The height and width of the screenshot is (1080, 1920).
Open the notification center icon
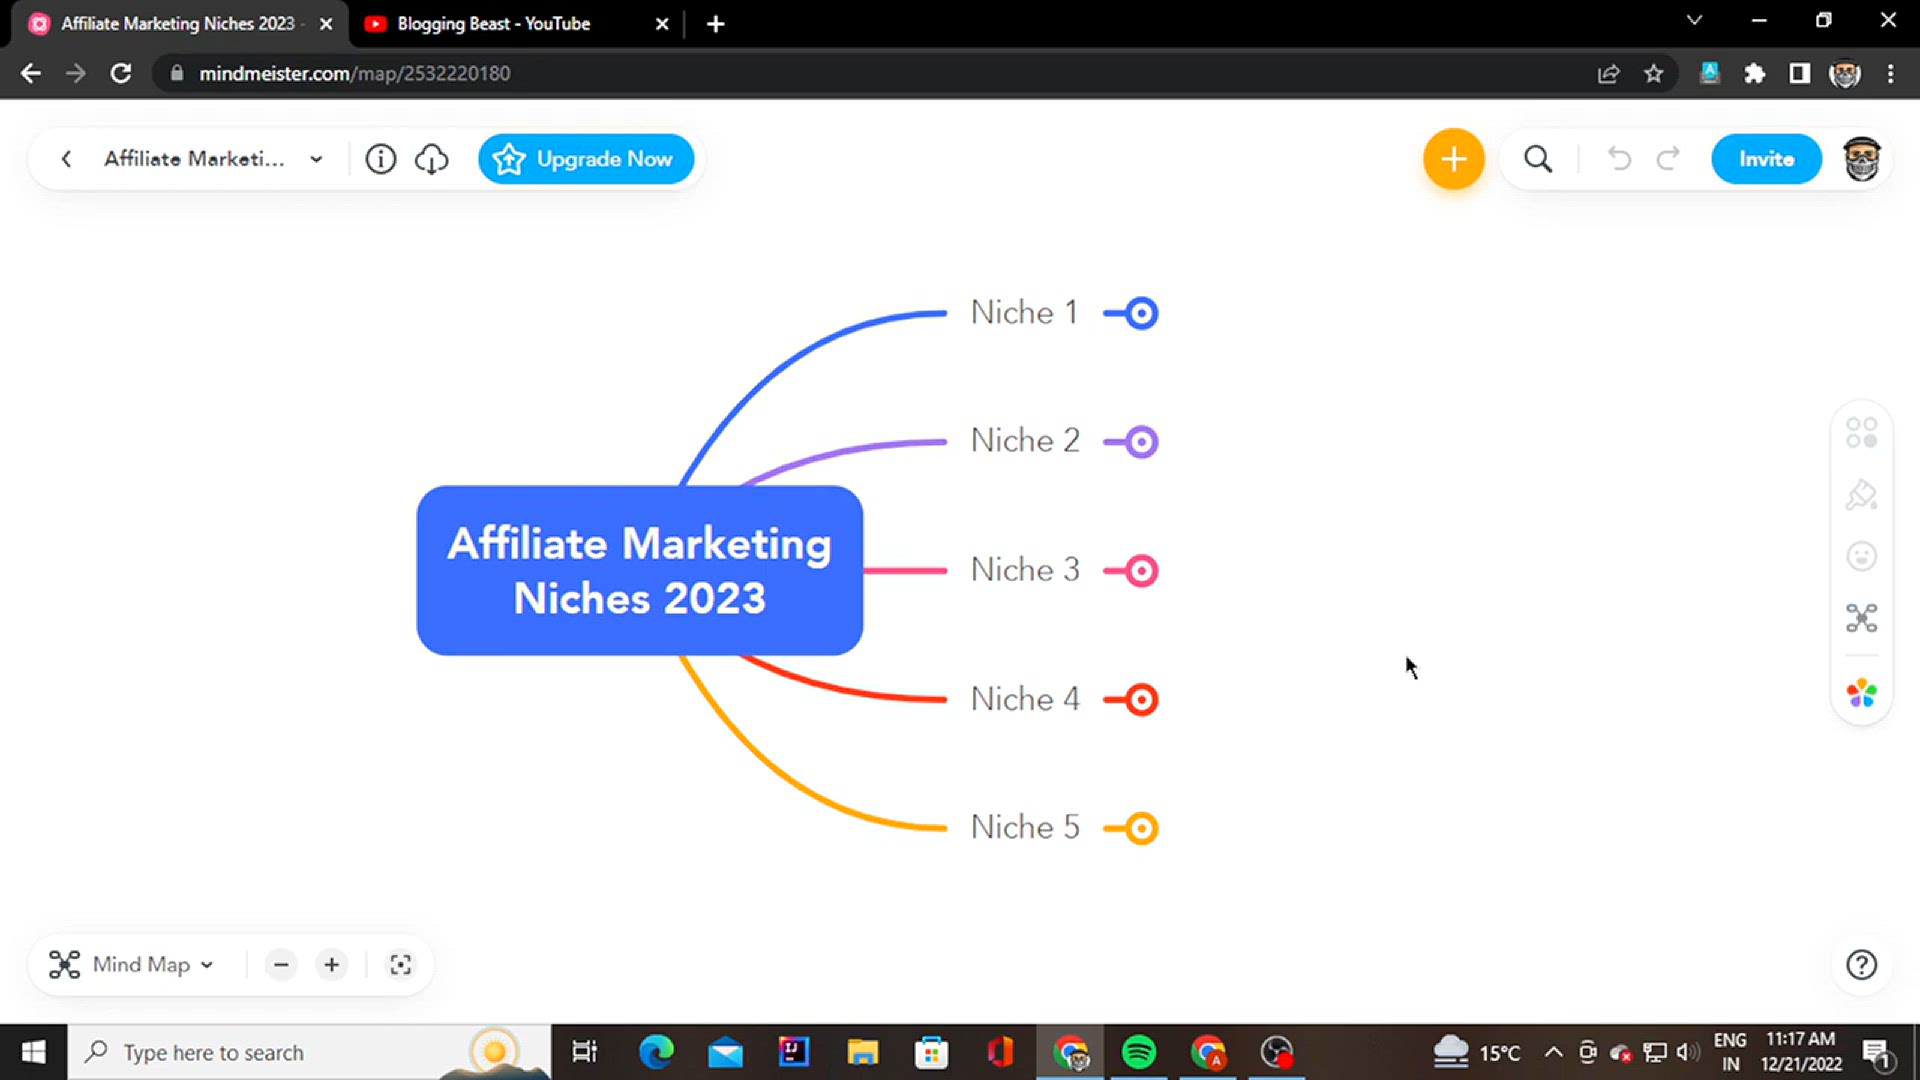1877,1052
